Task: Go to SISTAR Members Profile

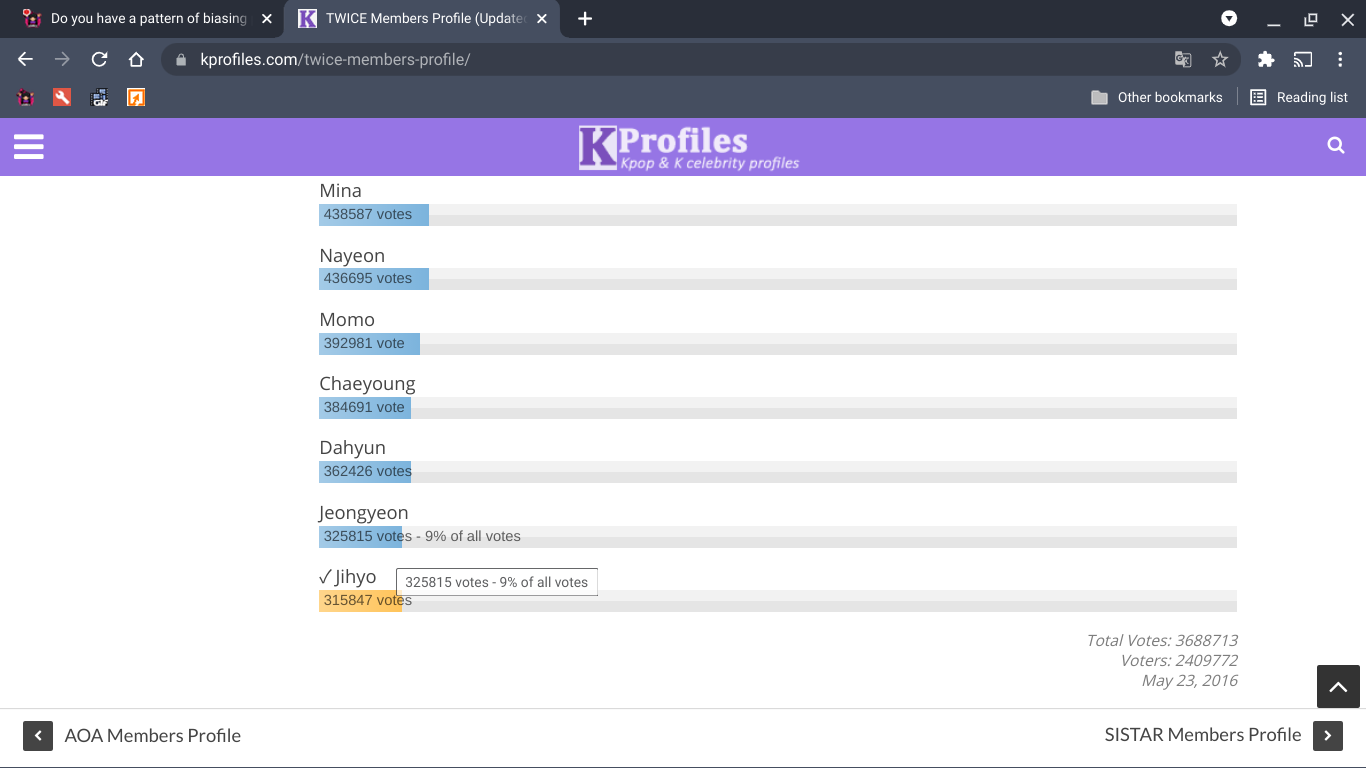Action: click(x=1223, y=735)
